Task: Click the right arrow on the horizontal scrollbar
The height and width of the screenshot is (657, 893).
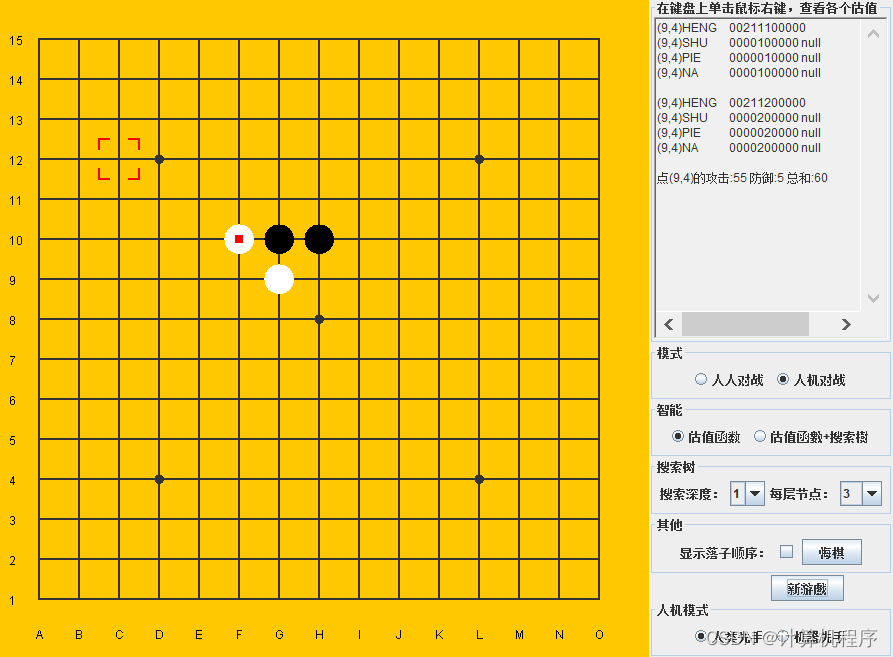Action: click(846, 324)
